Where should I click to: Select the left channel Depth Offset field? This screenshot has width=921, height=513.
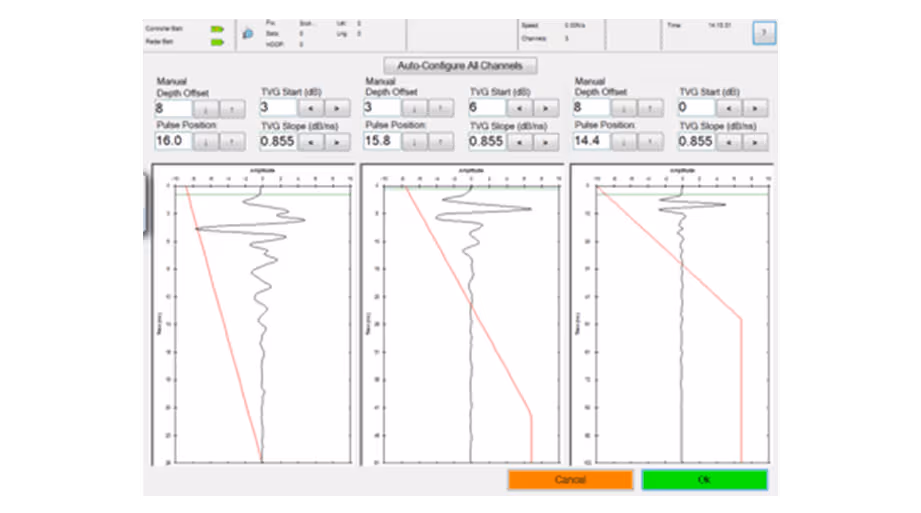[x=173, y=109]
